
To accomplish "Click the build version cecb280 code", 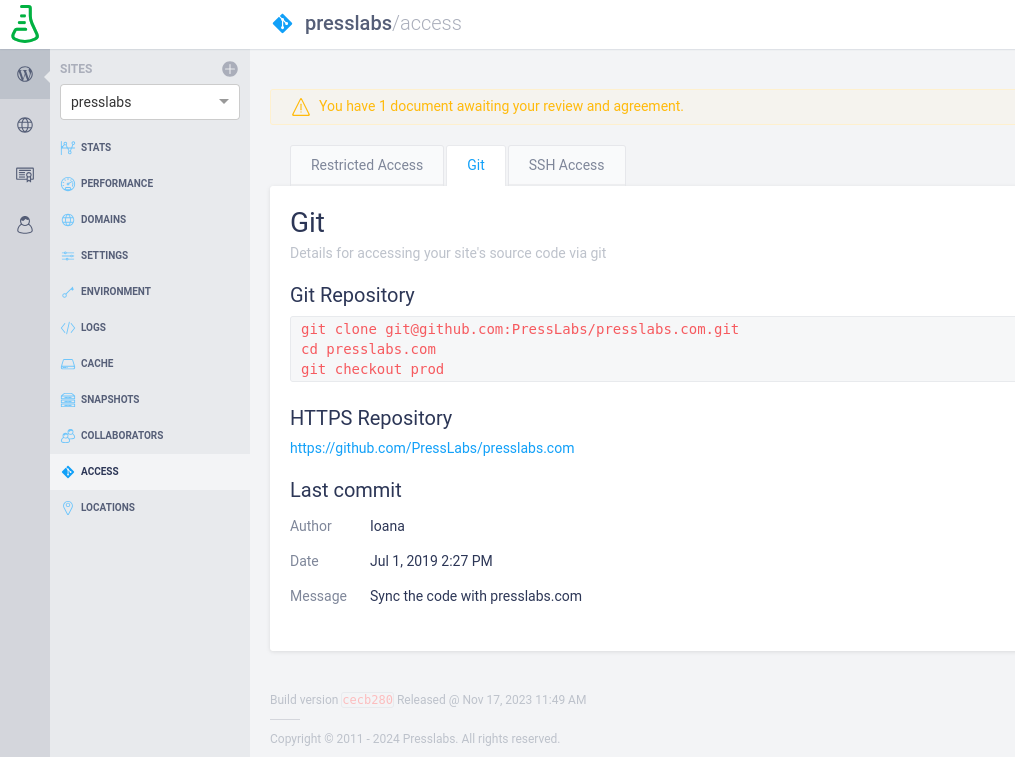I will tap(367, 700).
